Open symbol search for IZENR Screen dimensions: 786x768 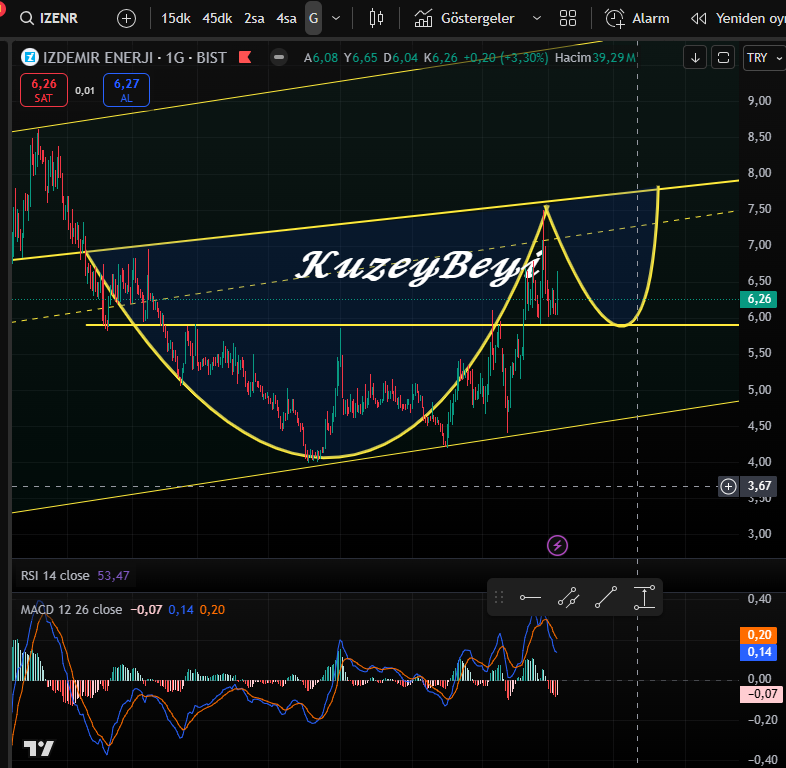tap(49, 19)
